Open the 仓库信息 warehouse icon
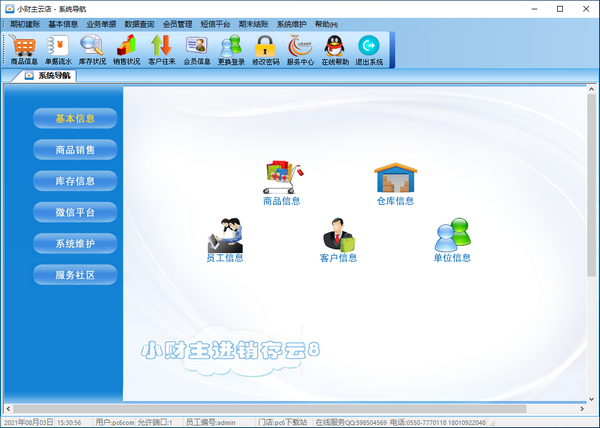 coord(395,184)
